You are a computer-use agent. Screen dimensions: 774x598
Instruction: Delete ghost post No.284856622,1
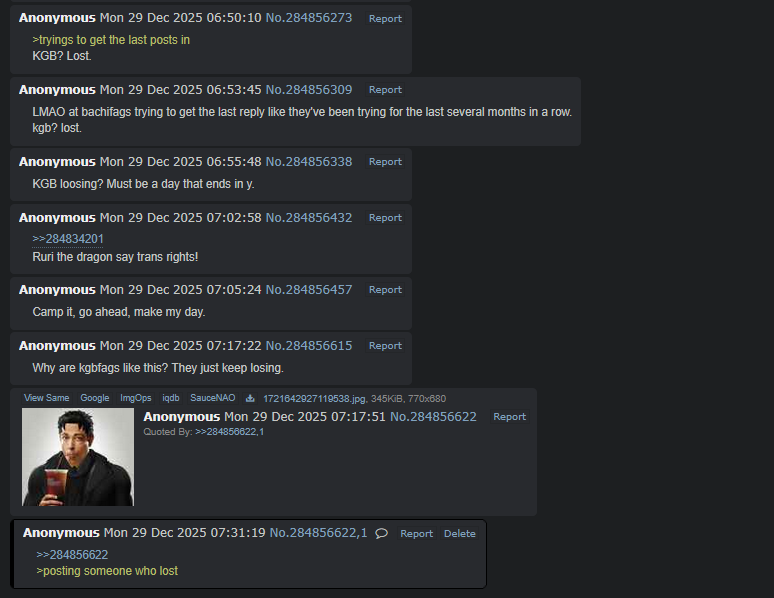coord(460,533)
